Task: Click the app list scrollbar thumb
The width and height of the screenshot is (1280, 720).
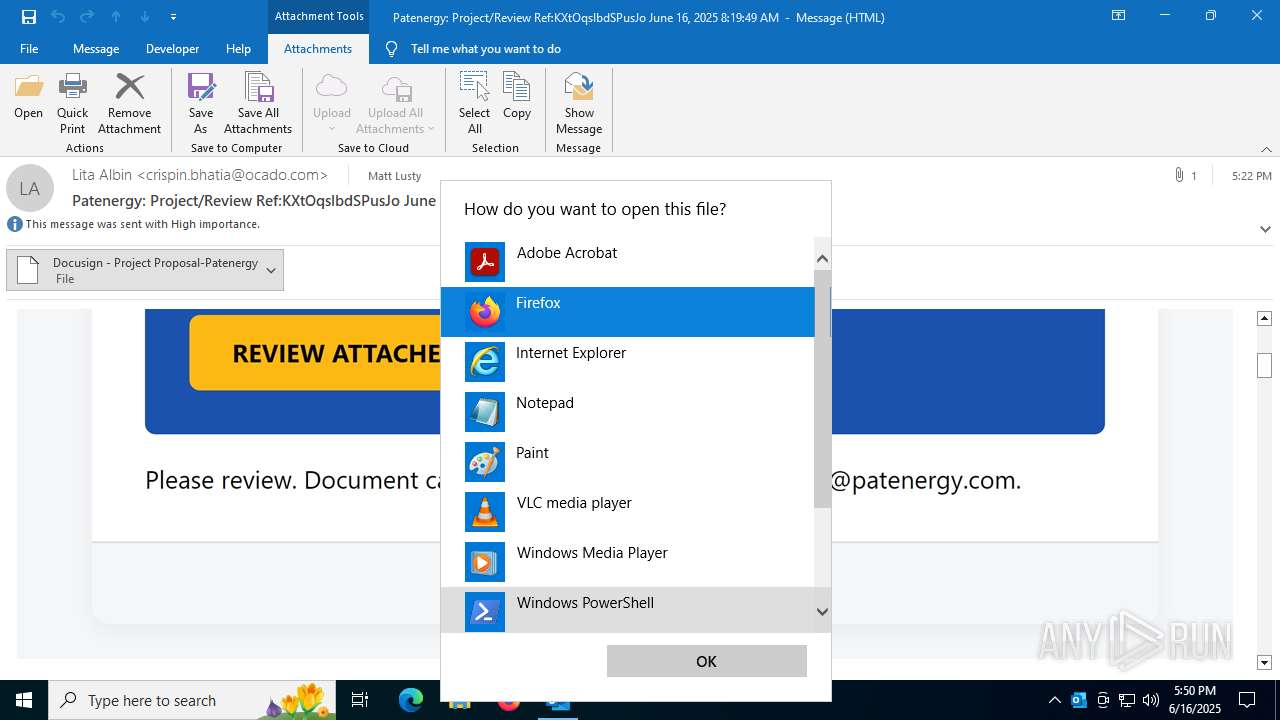Action: pyautogui.click(x=822, y=388)
